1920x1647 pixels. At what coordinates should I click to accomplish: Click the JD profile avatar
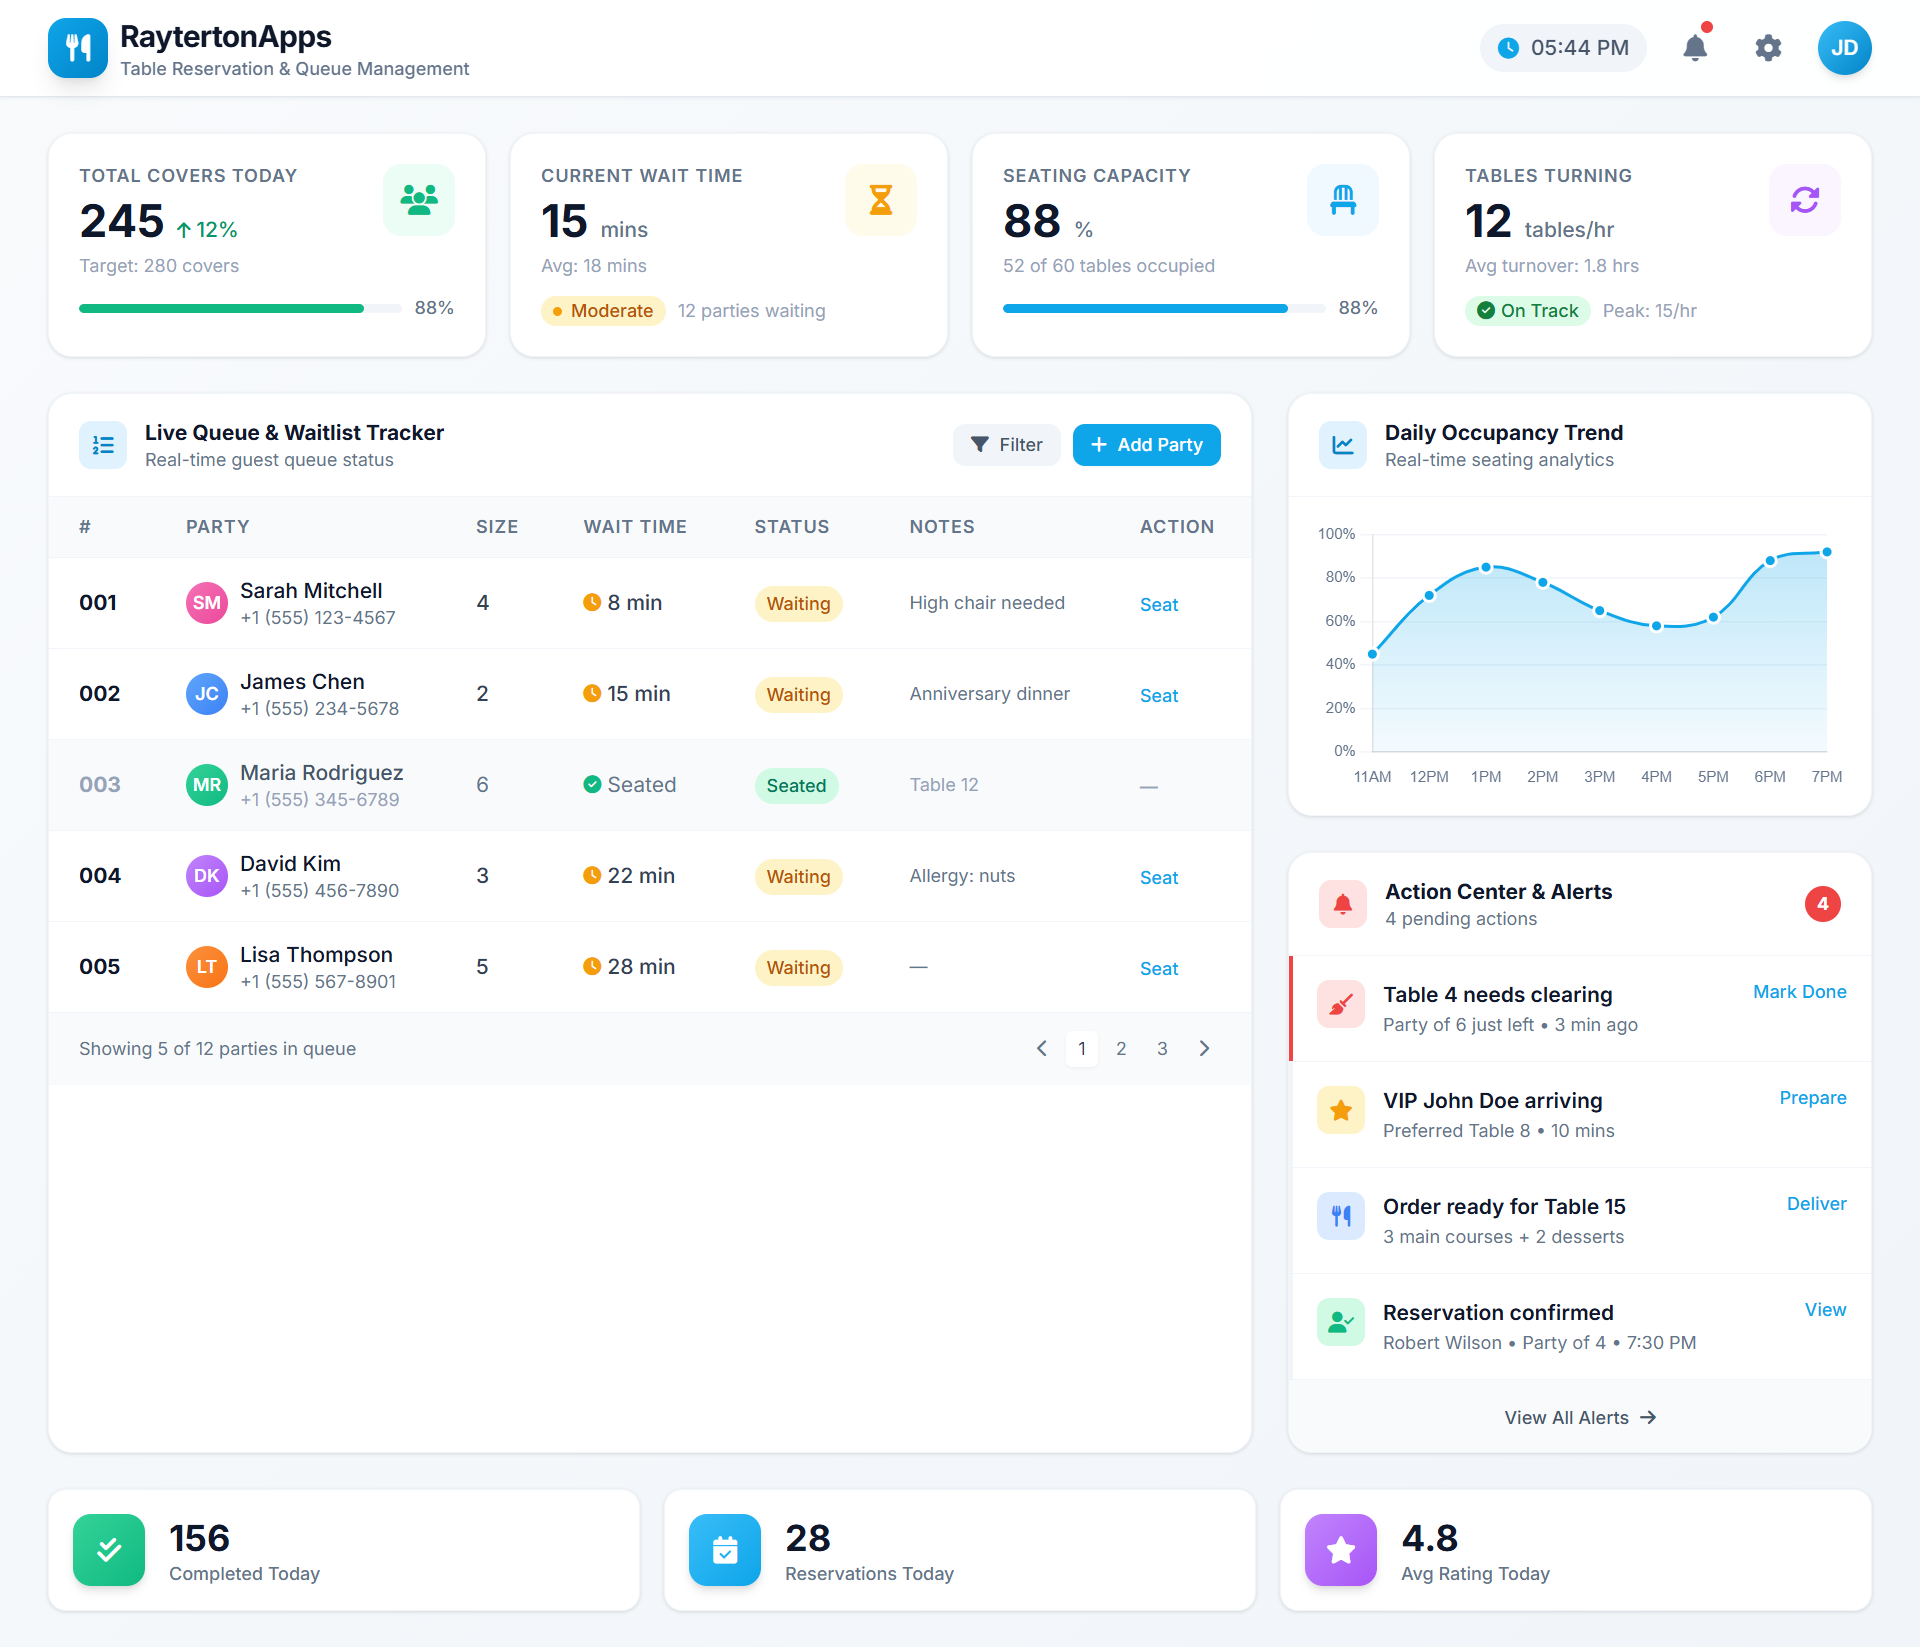tap(1845, 47)
